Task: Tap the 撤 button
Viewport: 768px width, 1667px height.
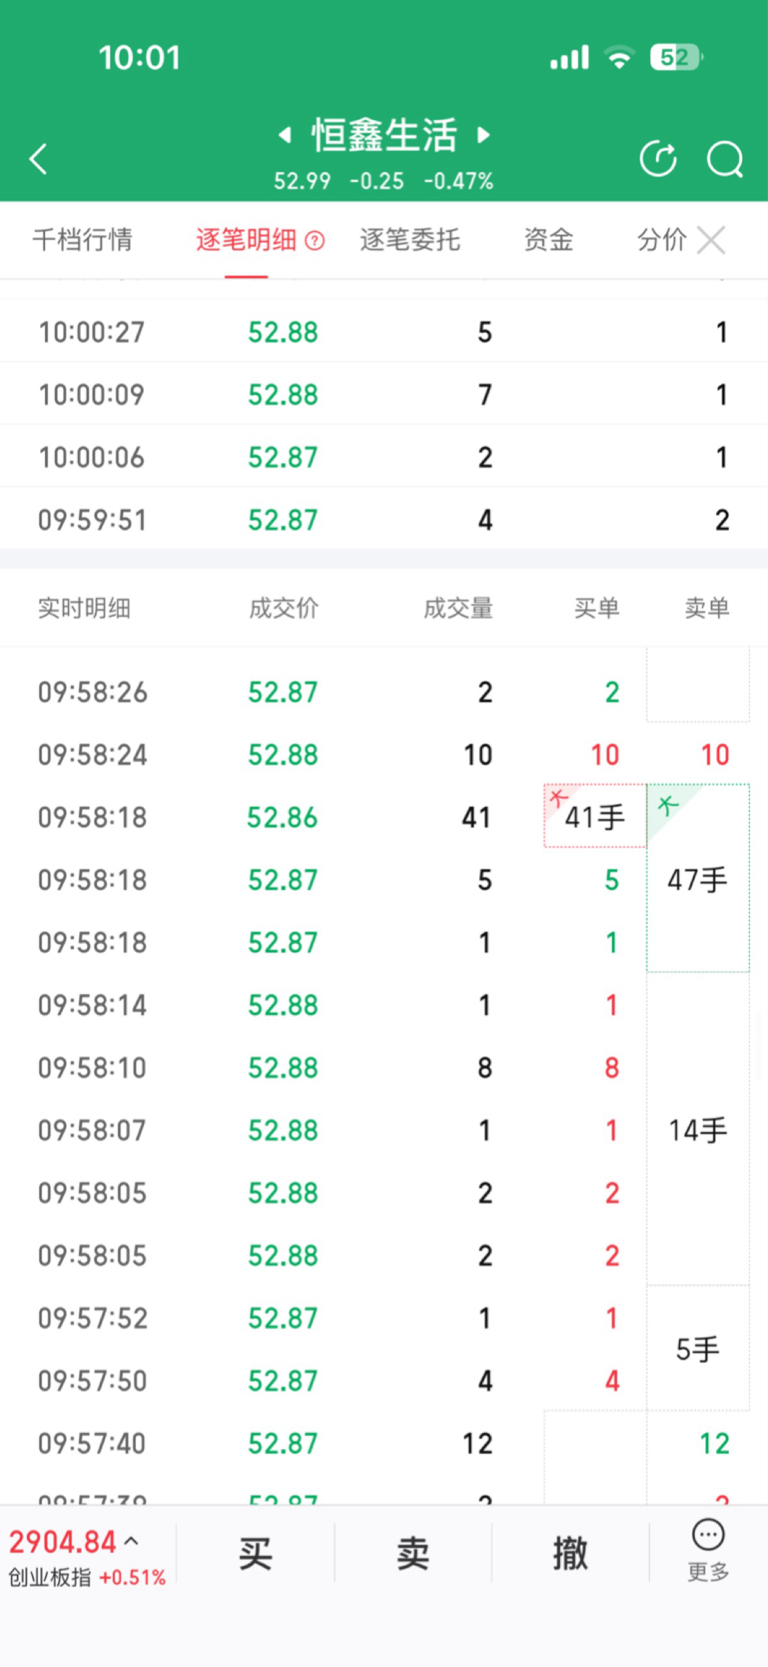Action: (x=570, y=1553)
